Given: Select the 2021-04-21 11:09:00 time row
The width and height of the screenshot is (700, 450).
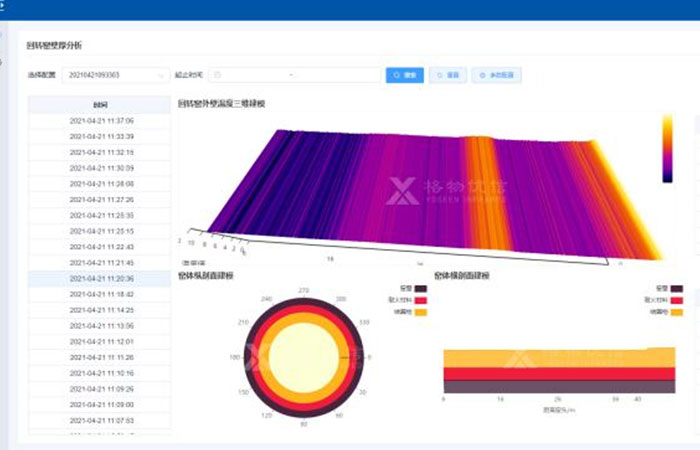Looking at the screenshot, I should pyautogui.click(x=101, y=404).
